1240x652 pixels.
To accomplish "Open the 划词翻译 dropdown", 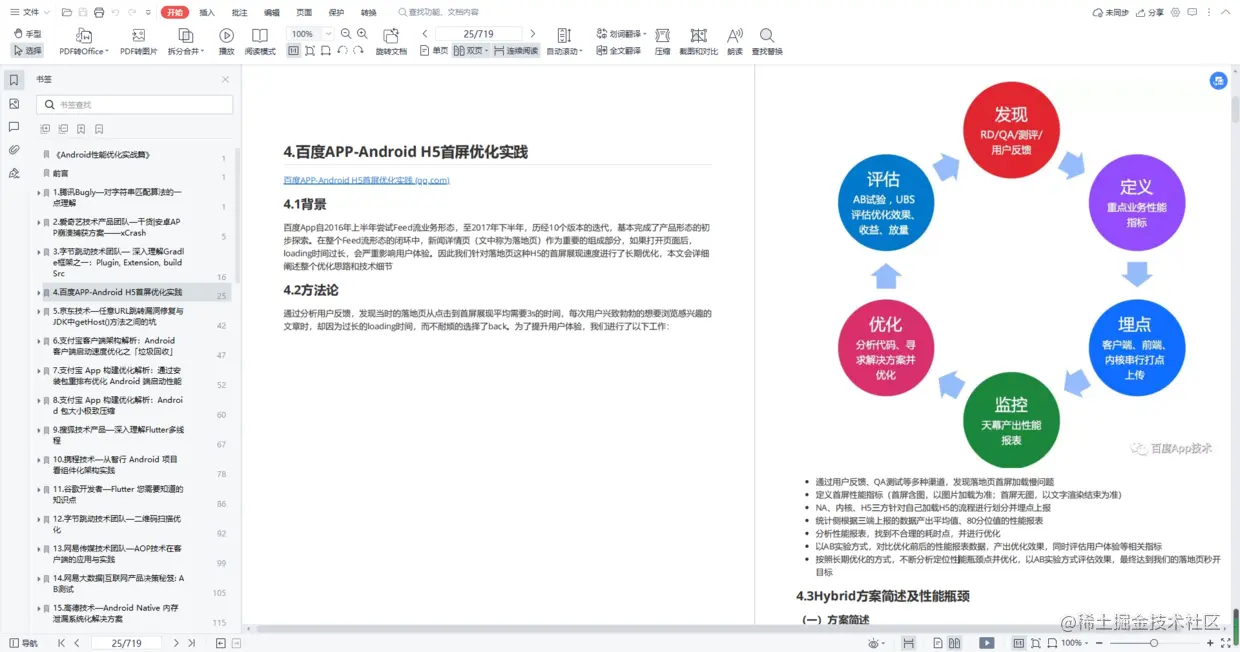I will tap(621, 34).
